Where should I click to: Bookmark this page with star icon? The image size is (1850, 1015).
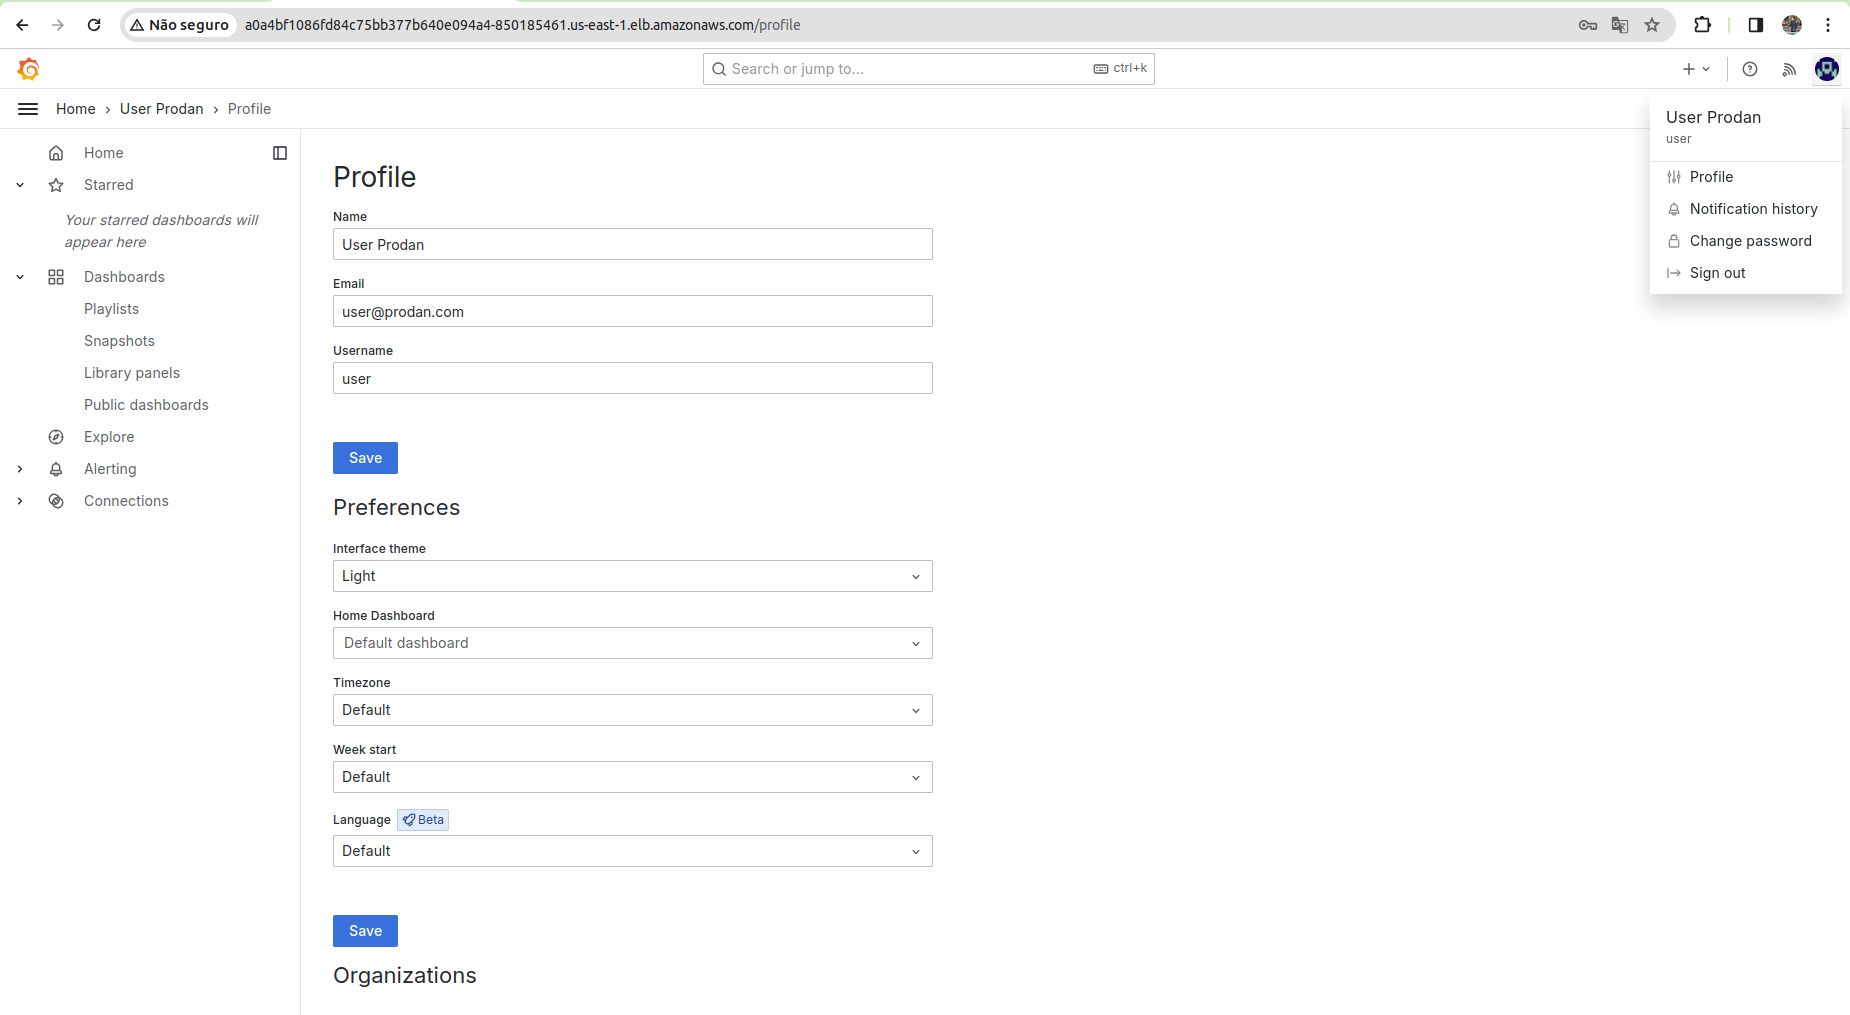point(1652,25)
